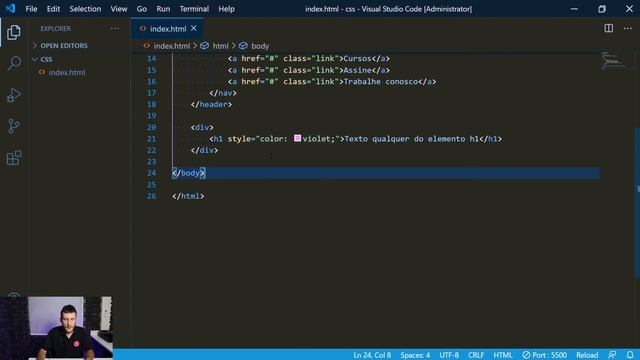Open the Run menu
This screenshot has width=640, height=360.
(x=163, y=9)
